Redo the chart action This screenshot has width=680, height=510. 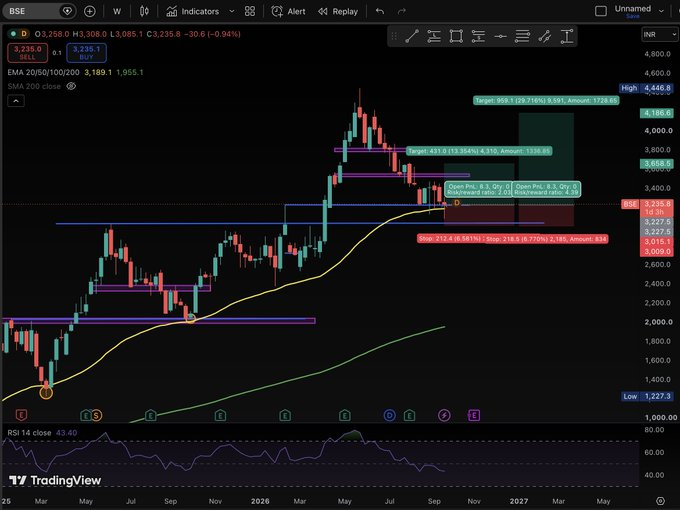pyautogui.click(x=402, y=11)
